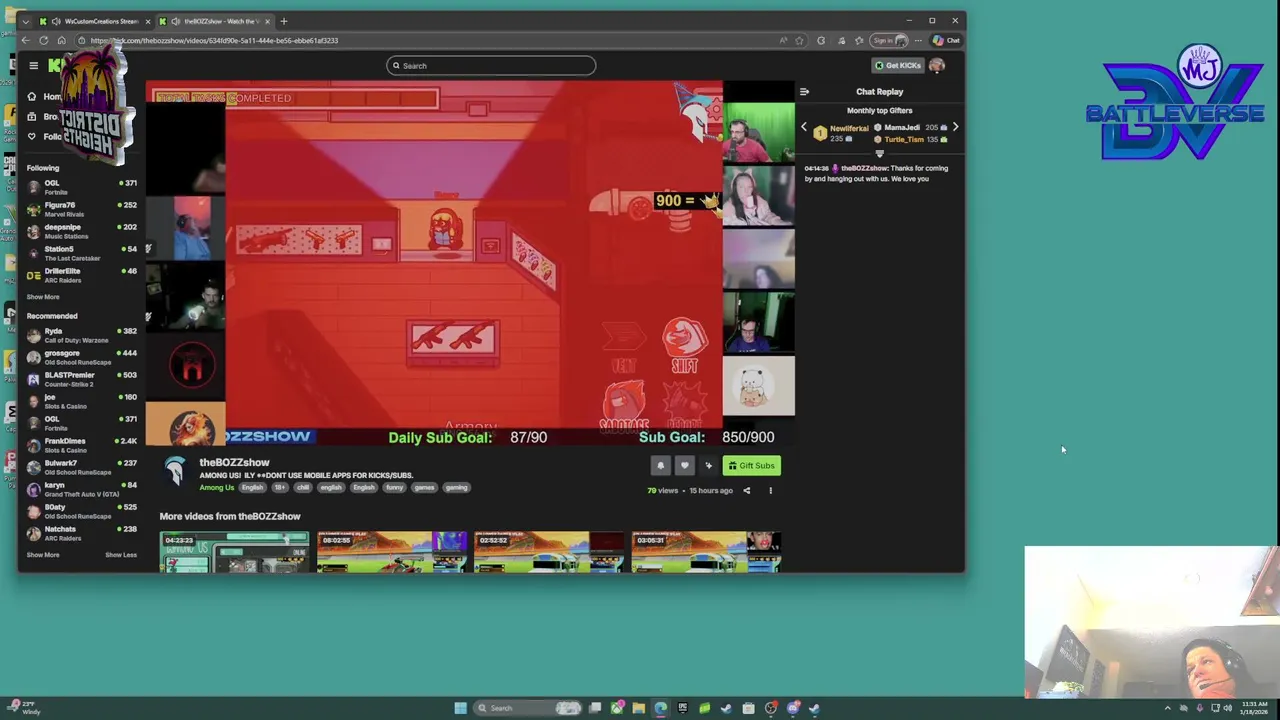This screenshot has height=720, width=1280.
Task: Collapse the Chat Replay panel icon
Action: pyautogui.click(x=804, y=92)
